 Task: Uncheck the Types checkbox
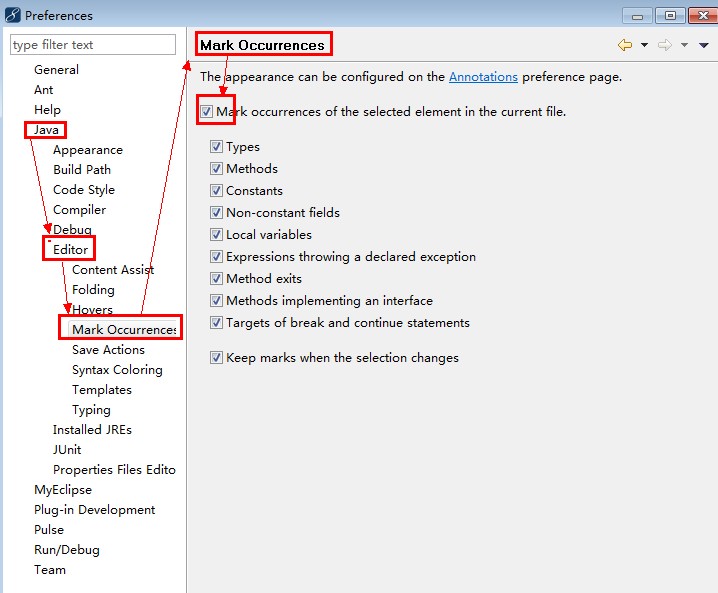[216, 147]
